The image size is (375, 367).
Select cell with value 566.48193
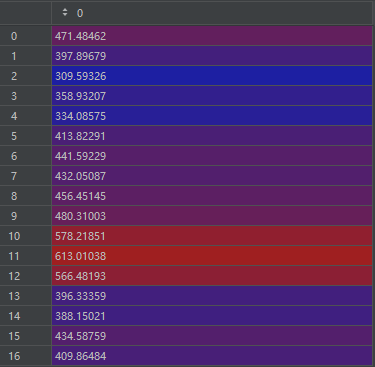(x=212, y=276)
